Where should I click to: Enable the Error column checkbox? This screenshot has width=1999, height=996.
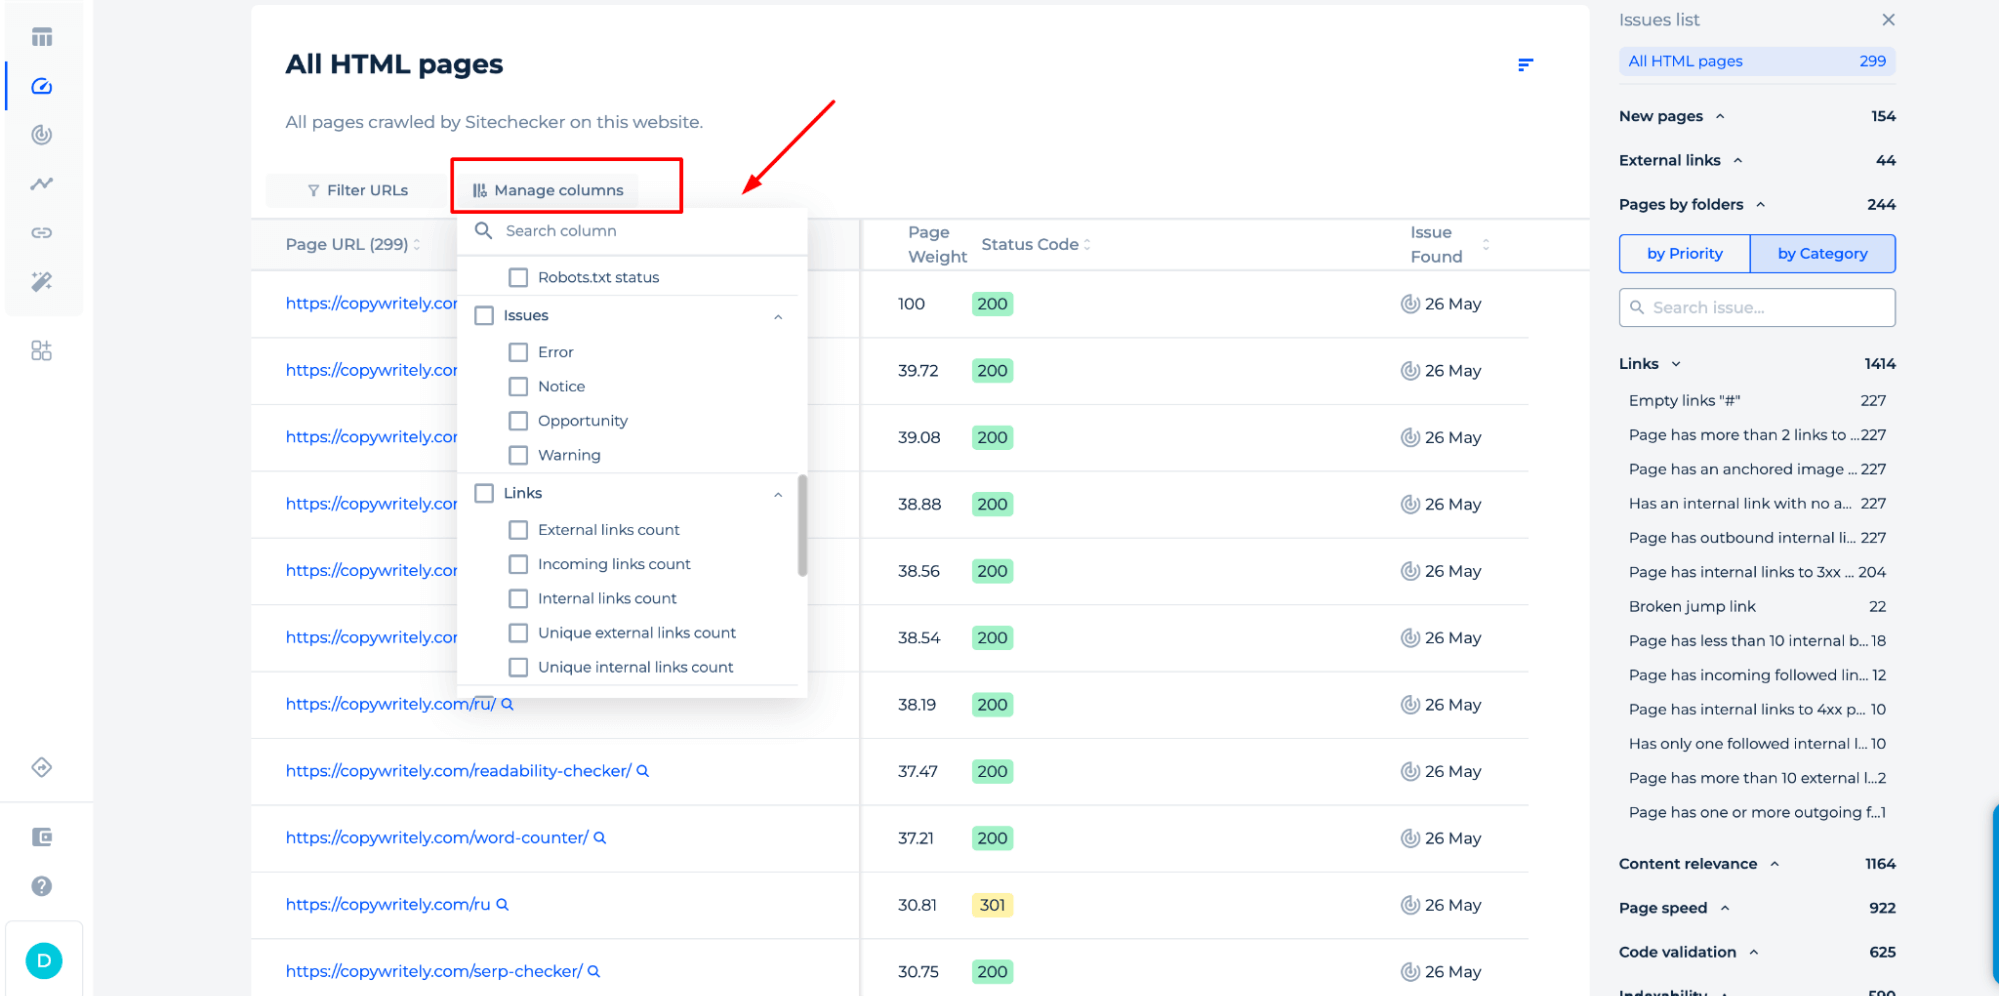coord(518,352)
